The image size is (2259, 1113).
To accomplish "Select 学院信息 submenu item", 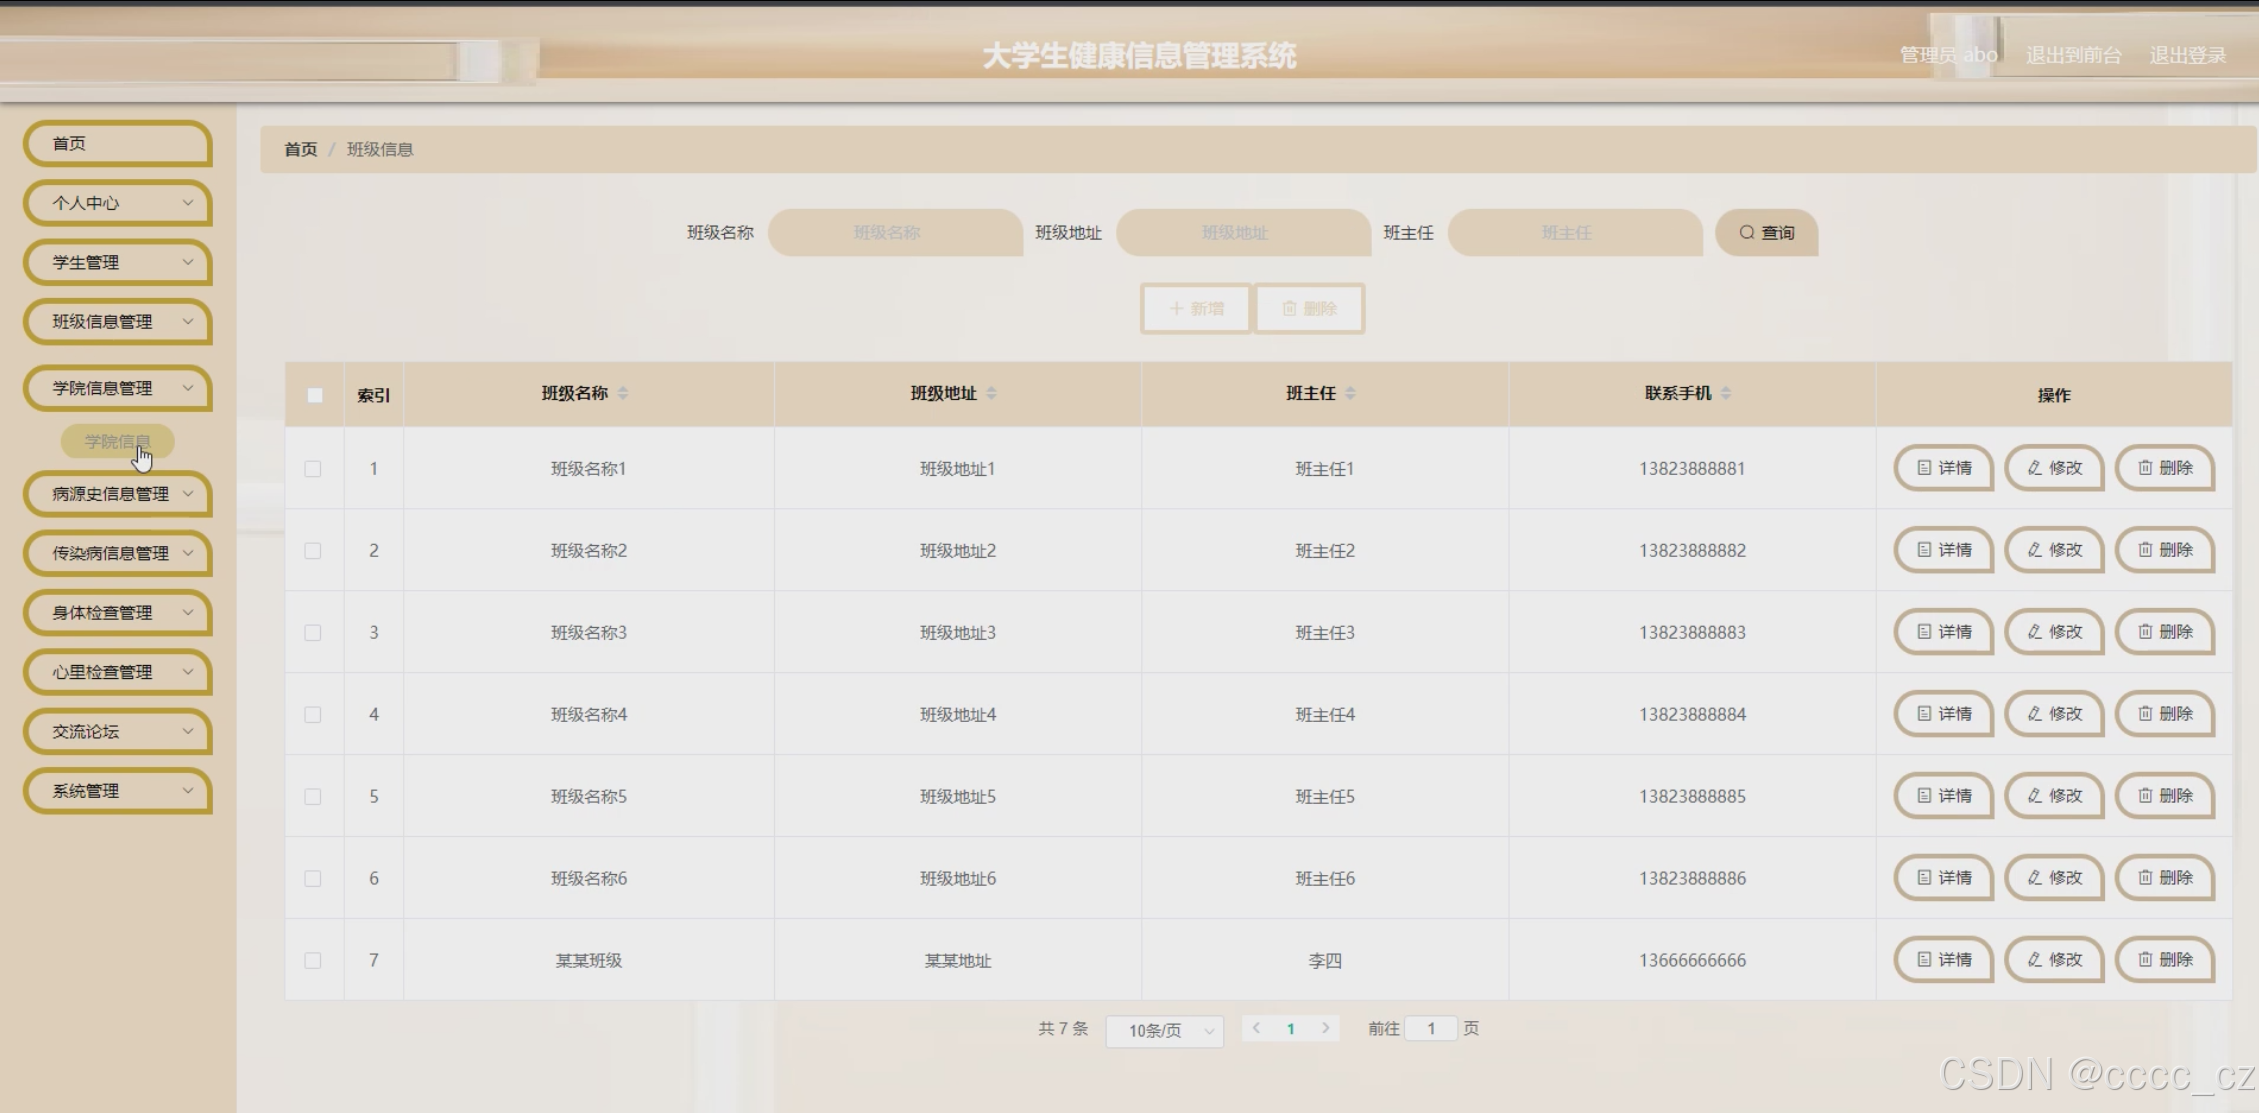I will pyautogui.click(x=117, y=441).
